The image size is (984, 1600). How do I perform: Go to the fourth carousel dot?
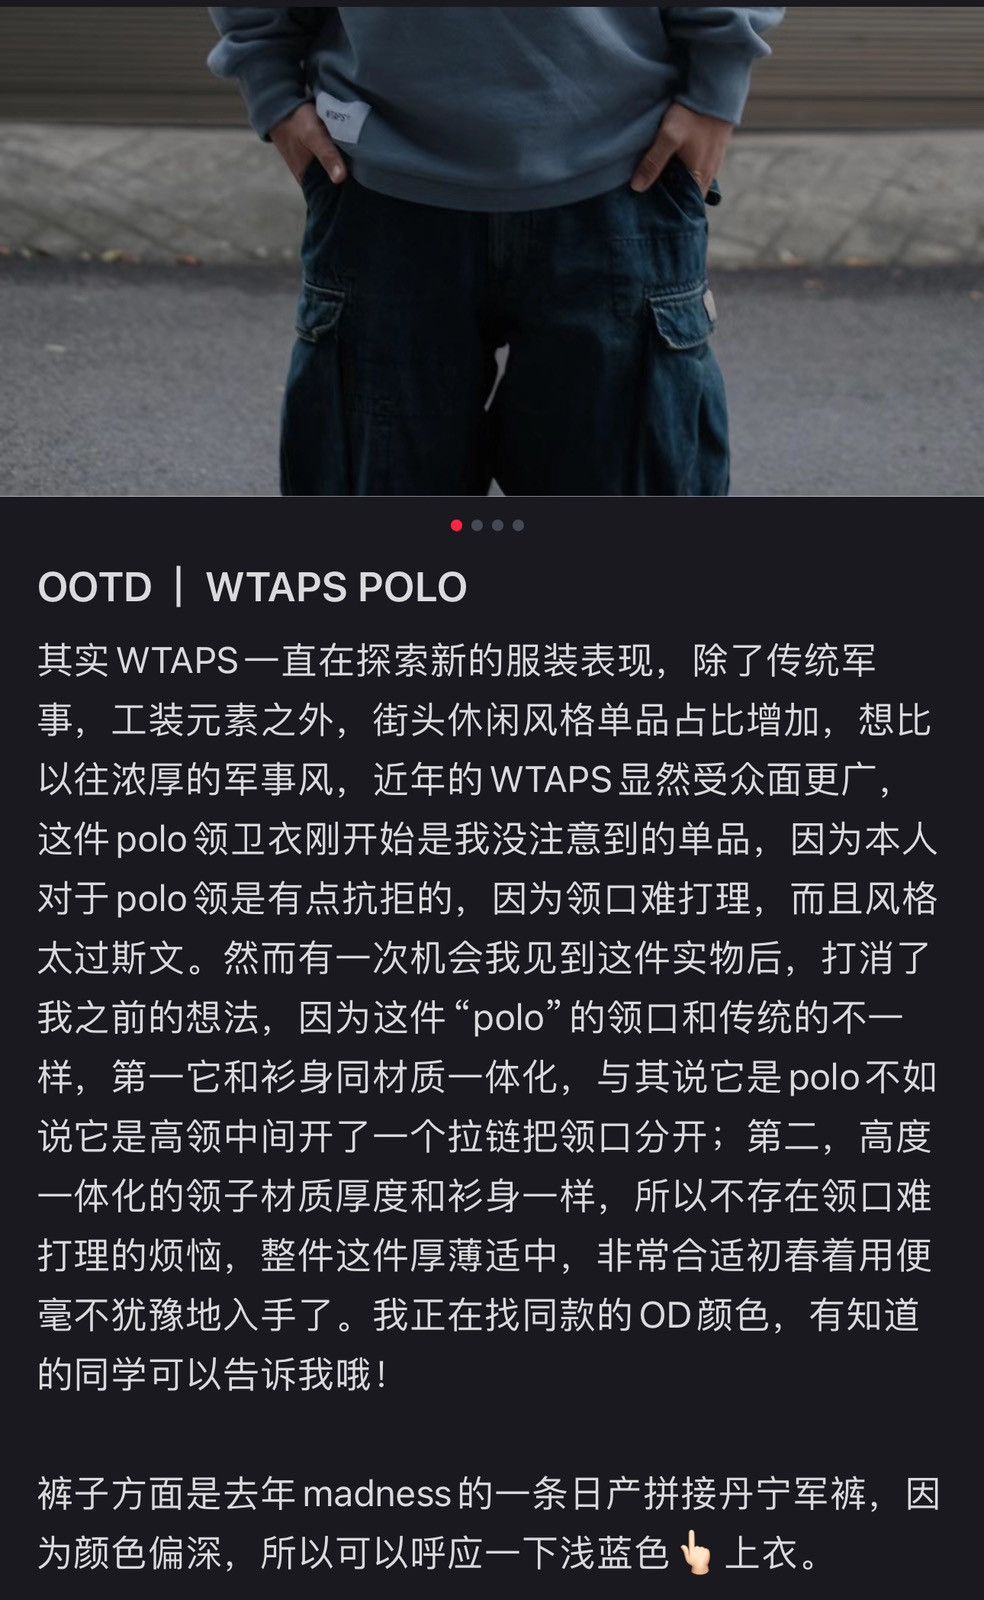tap(518, 525)
